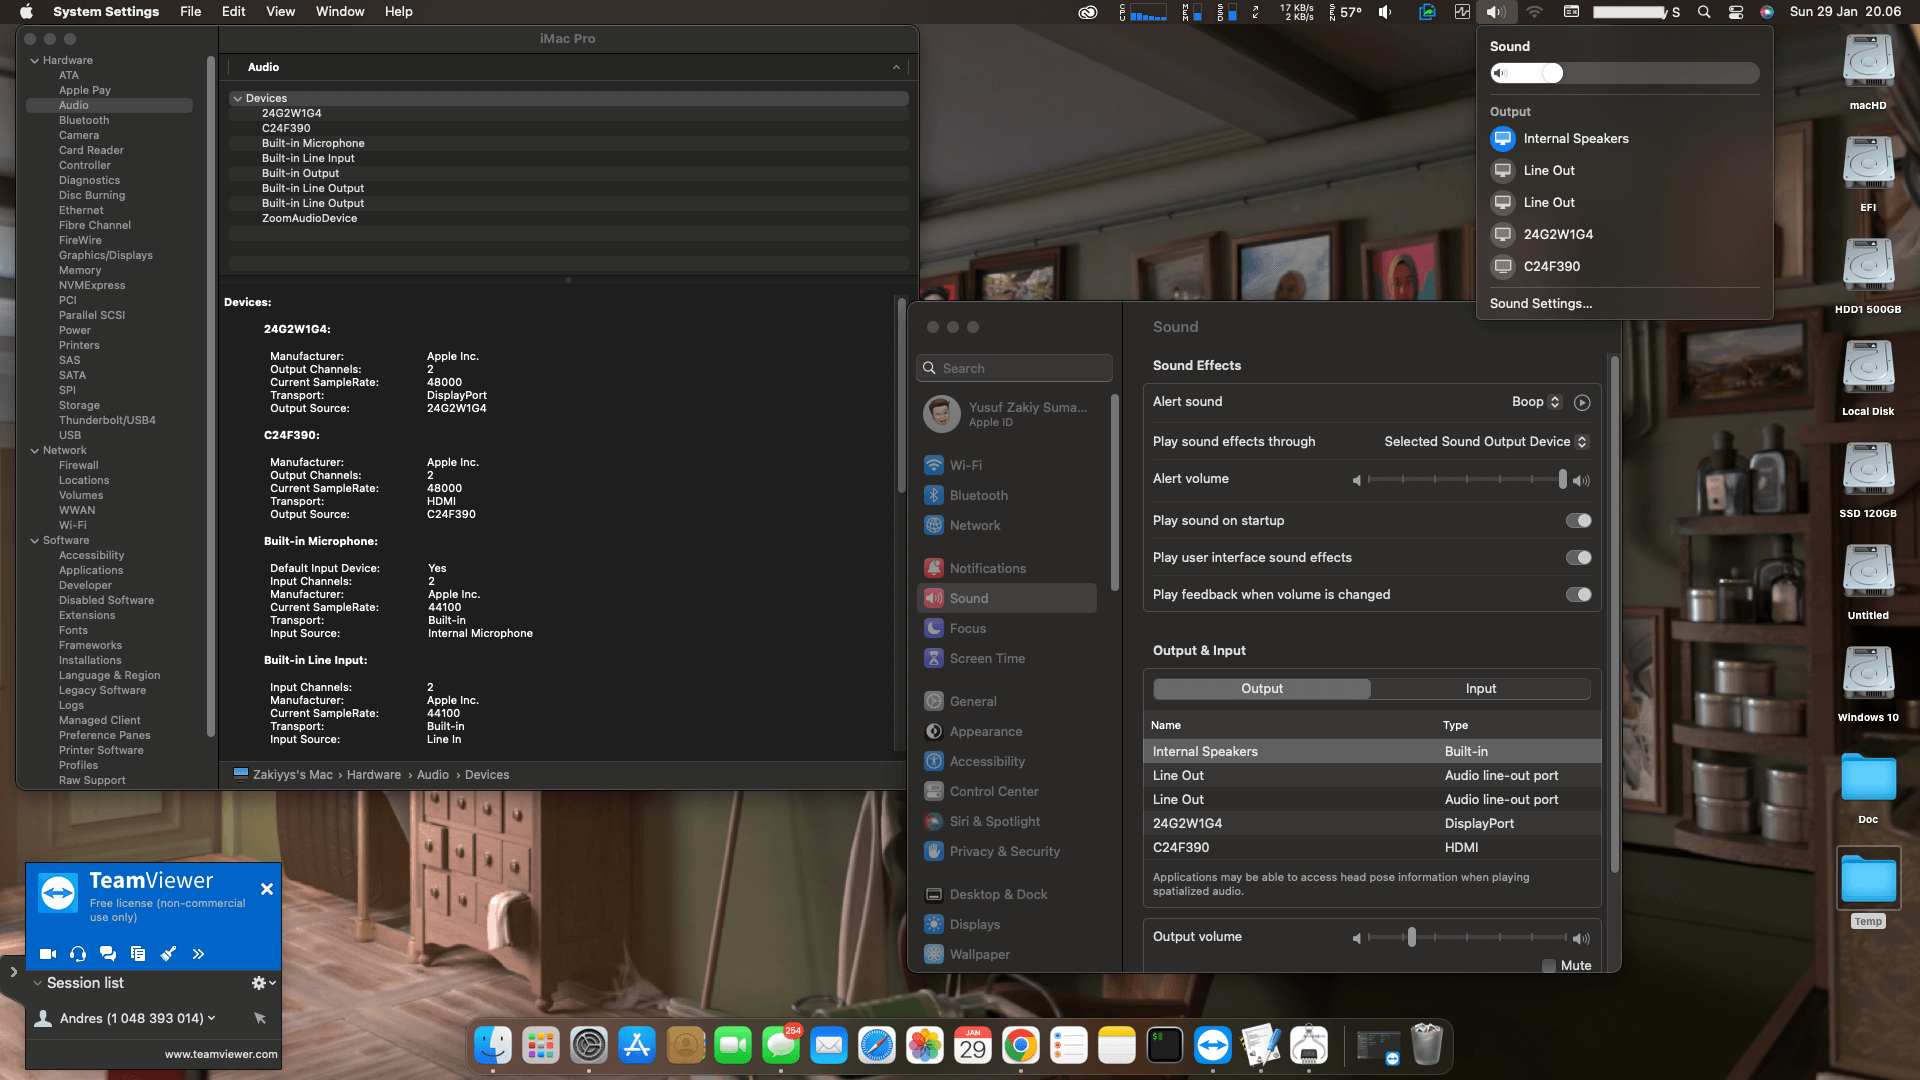Select Bluetooth in System Information sidebar
Screen dimensions: 1920x1080
[x=84, y=121]
